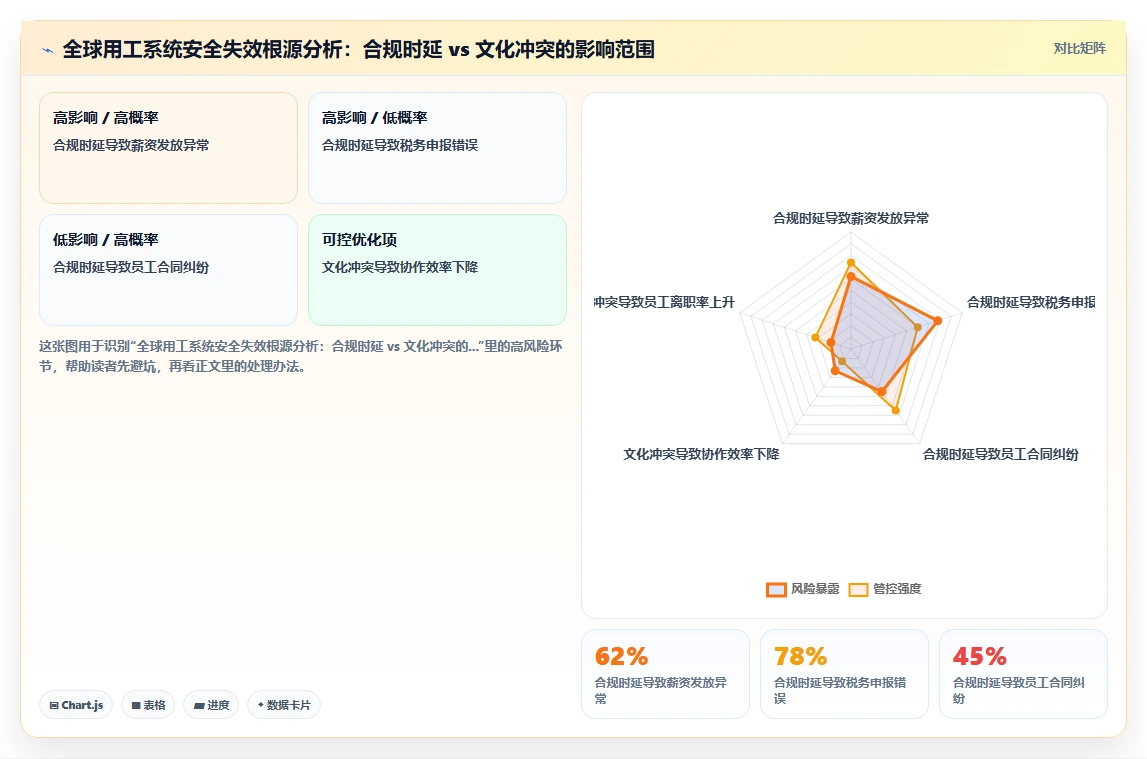The width and height of the screenshot is (1147, 759).
Task: Open the 62% 薪资发放异常 stat card
Action: point(665,674)
